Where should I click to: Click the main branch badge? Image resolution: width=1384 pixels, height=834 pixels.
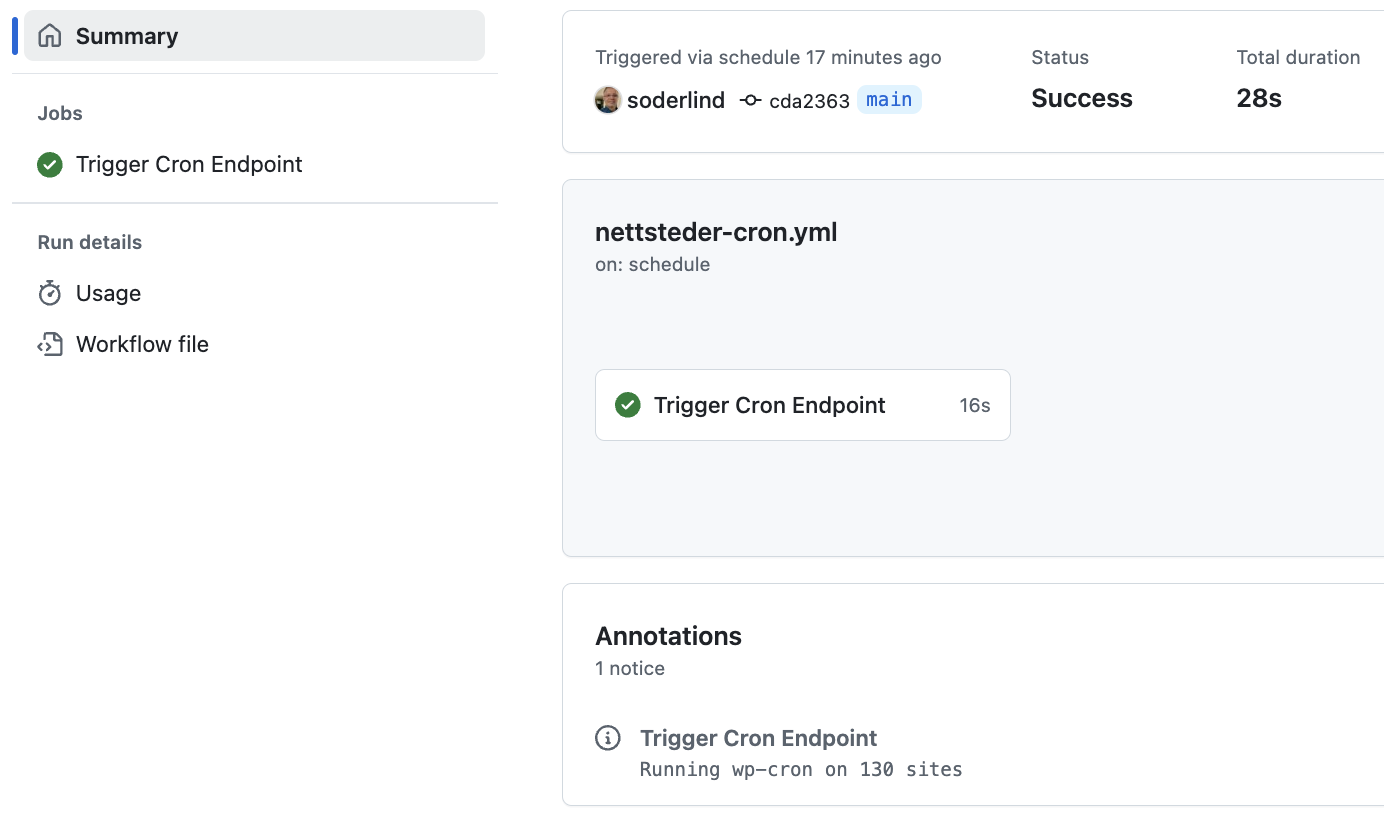pos(888,99)
